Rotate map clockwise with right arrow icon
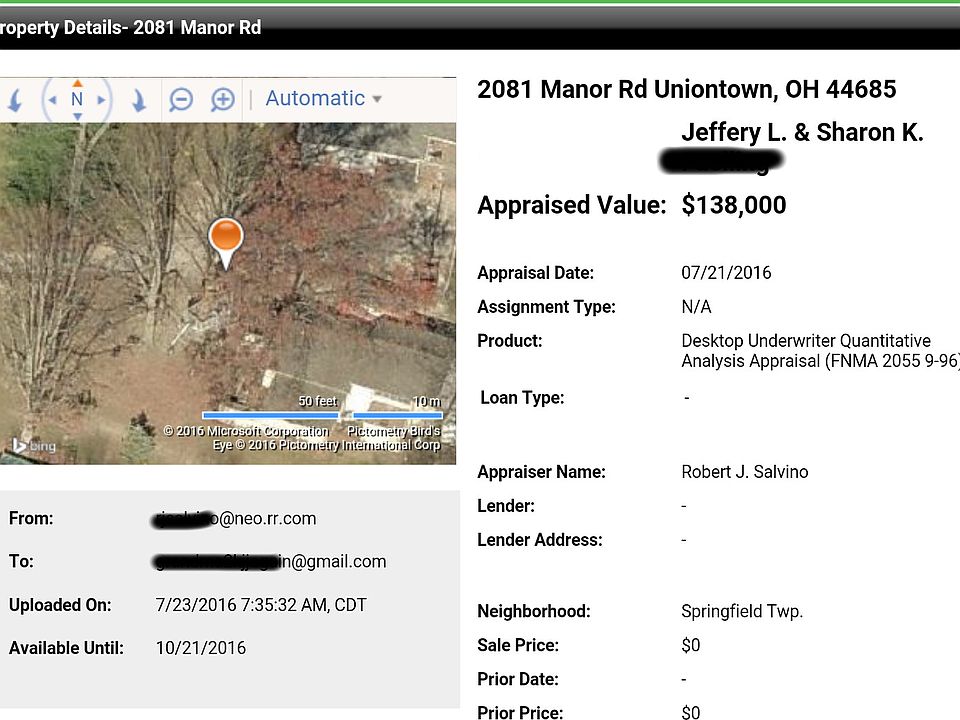This screenshot has width=960, height=720. coord(138,100)
